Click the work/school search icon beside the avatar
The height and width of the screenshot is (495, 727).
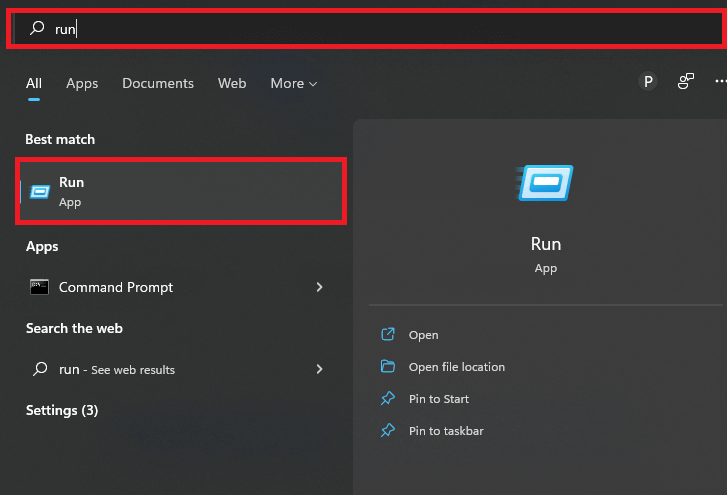point(686,82)
